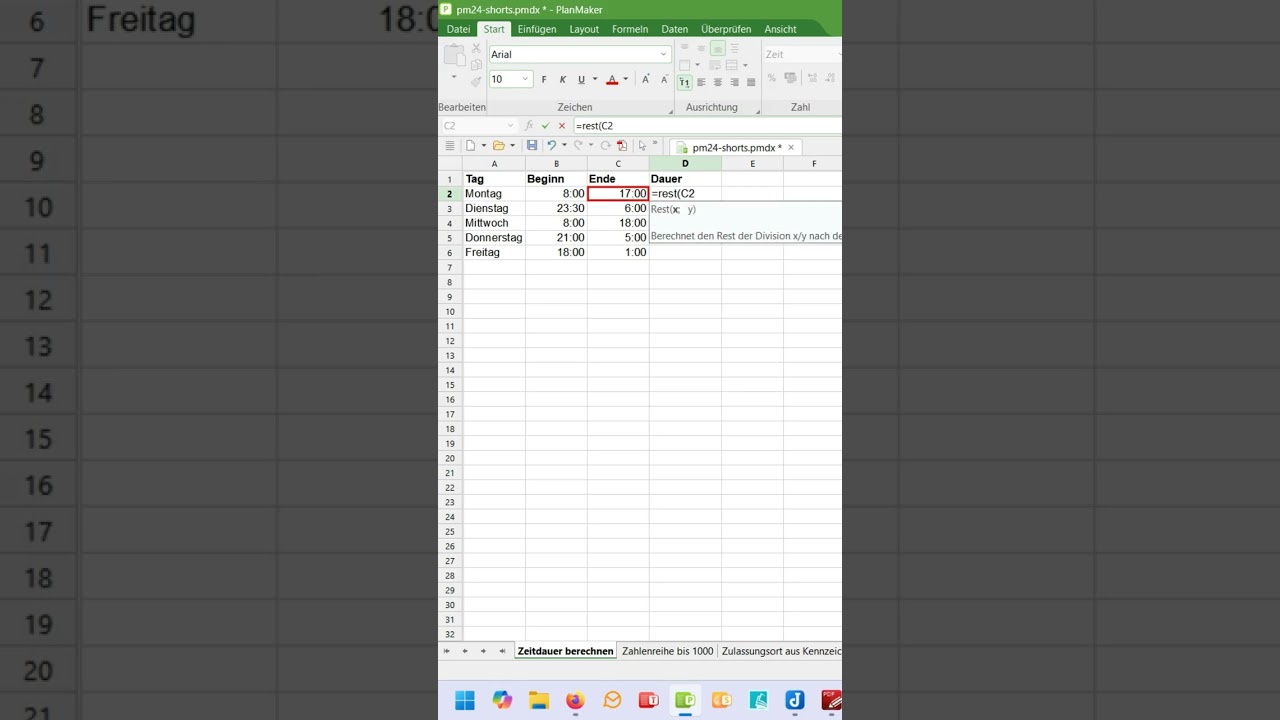Center text horizontally

718,82
